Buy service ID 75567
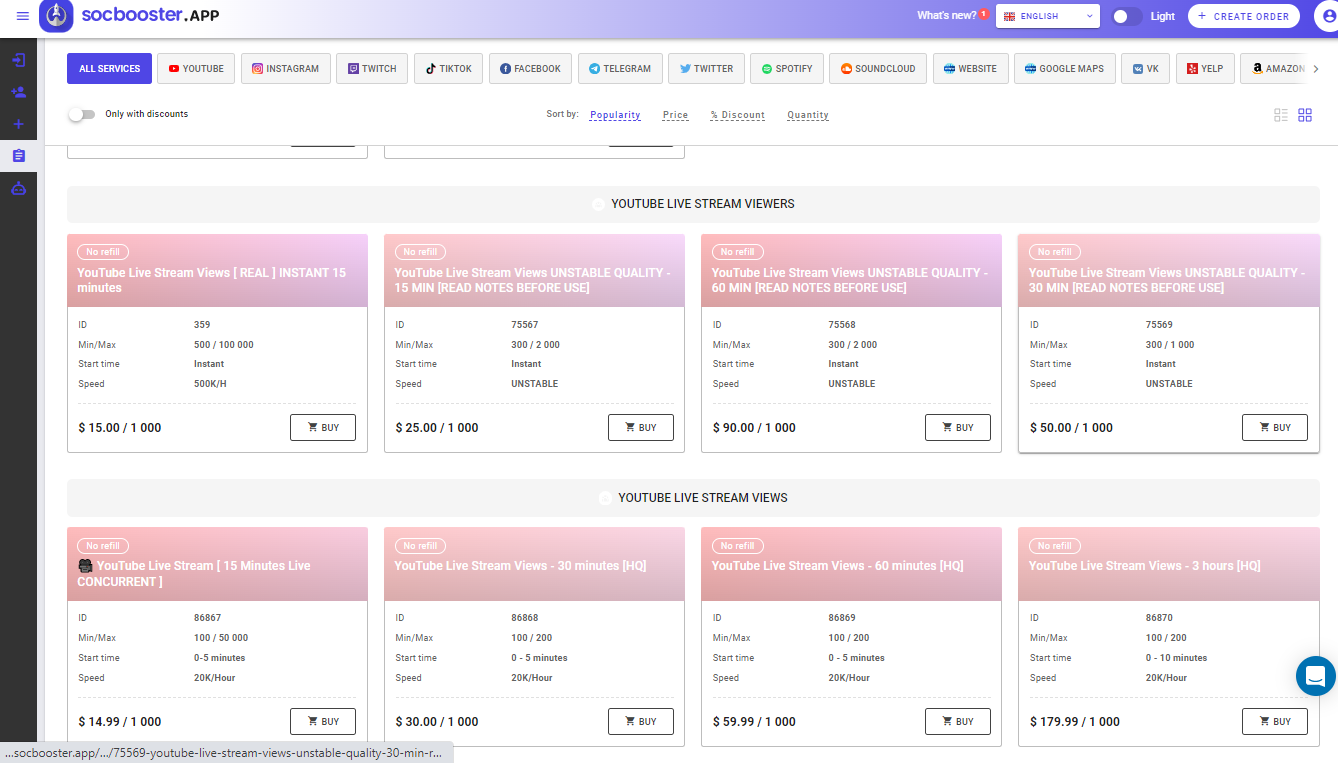Viewport: 1338px width, 763px height. click(641, 427)
